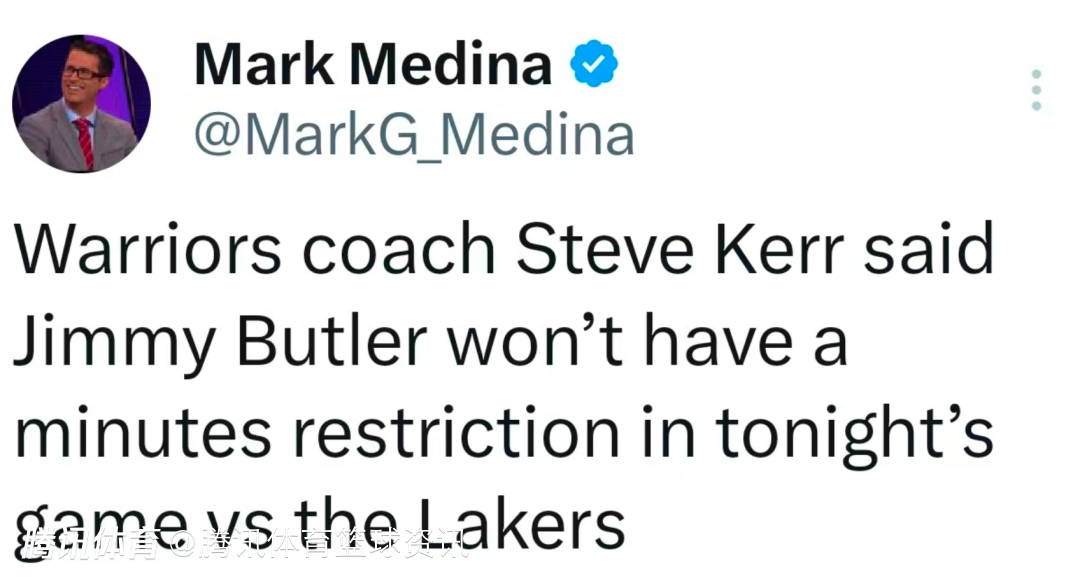Select the word "Jimmy" in the tweet
Viewport: 1080px width, 579px height.
tap(114, 343)
